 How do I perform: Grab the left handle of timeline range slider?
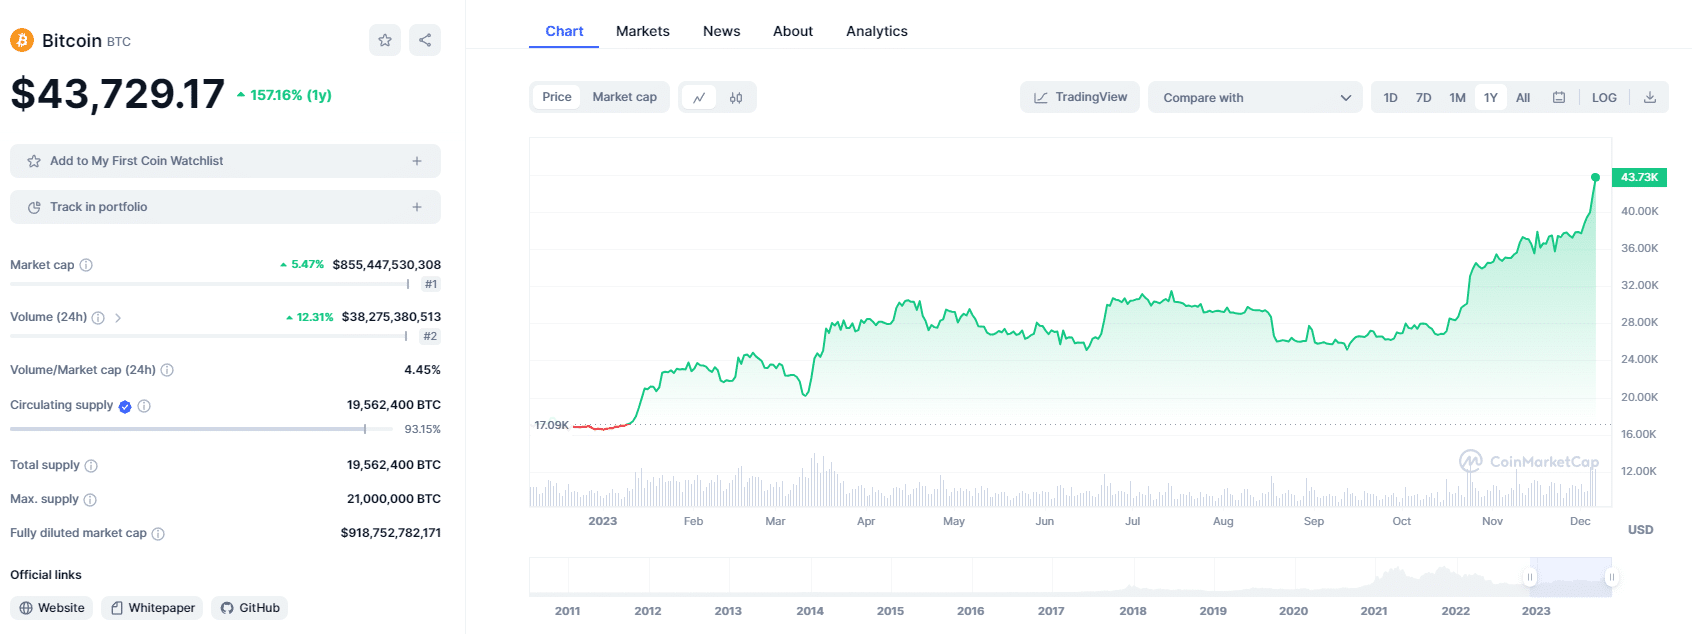(1529, 577)
